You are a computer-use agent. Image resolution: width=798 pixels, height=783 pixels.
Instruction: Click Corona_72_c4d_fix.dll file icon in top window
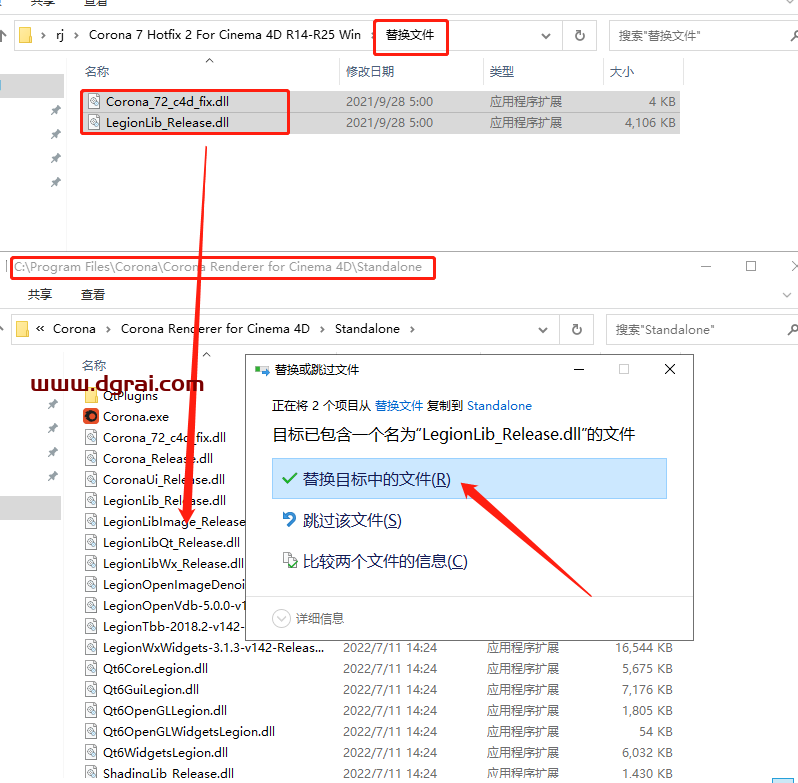(x=93, y=101)
